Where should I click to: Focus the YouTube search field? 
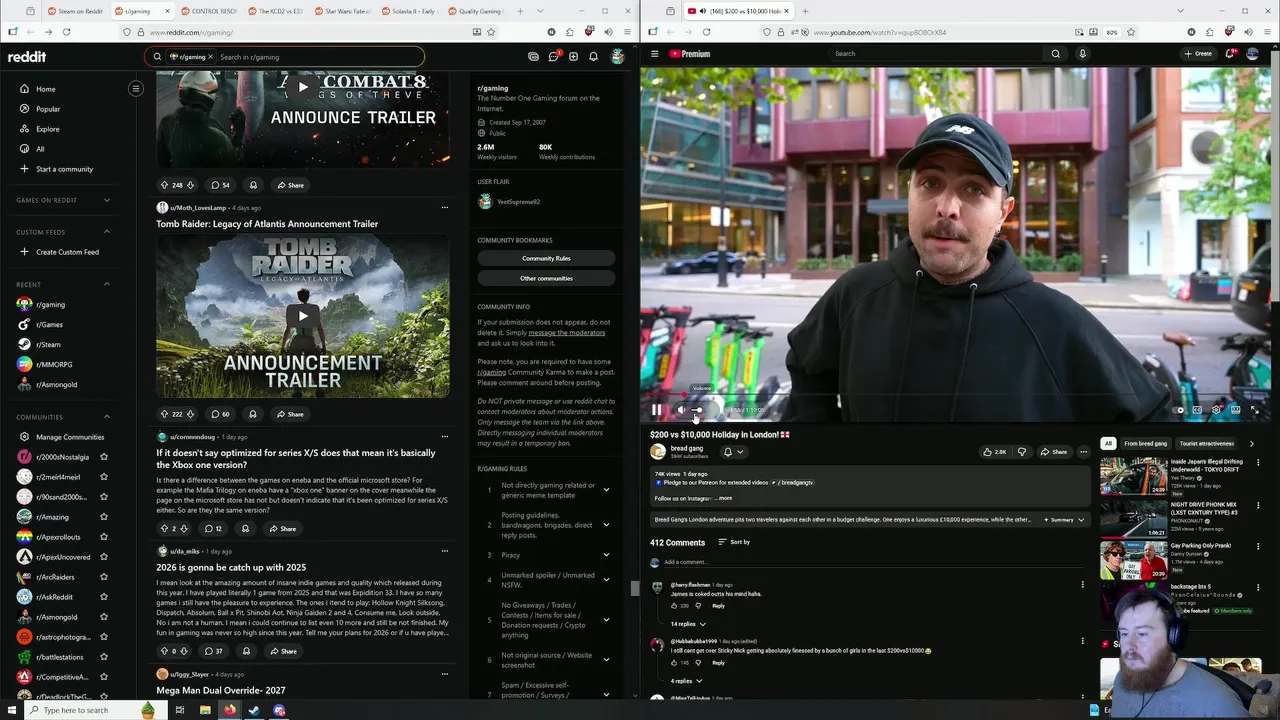tap(935, 54)
